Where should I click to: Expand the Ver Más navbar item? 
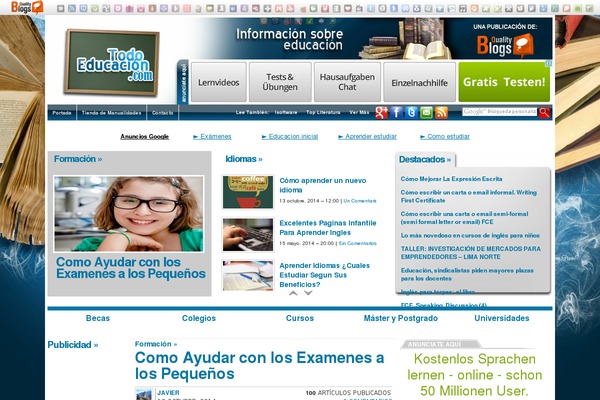(359, 112)
